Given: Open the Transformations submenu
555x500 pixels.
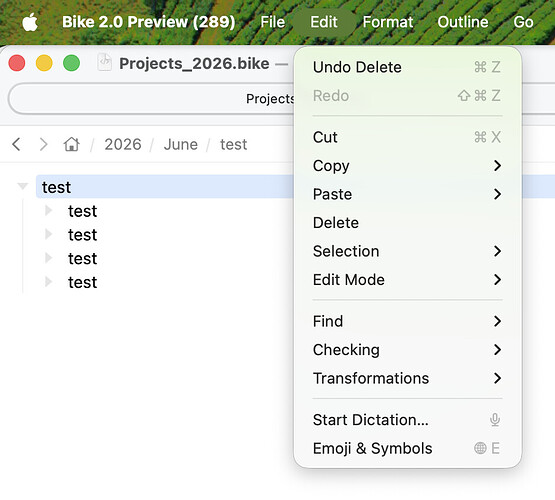Looking at the screenshot, I should (x=407, y=378).
